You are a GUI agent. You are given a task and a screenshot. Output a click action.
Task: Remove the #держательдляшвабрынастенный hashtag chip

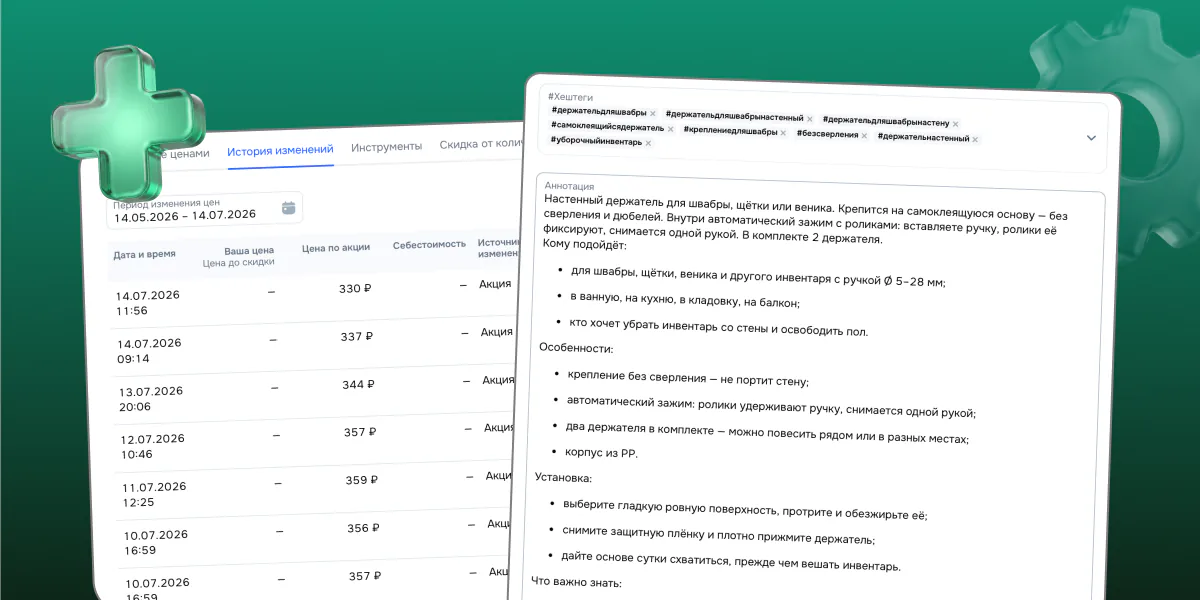(x=810, y=119)
